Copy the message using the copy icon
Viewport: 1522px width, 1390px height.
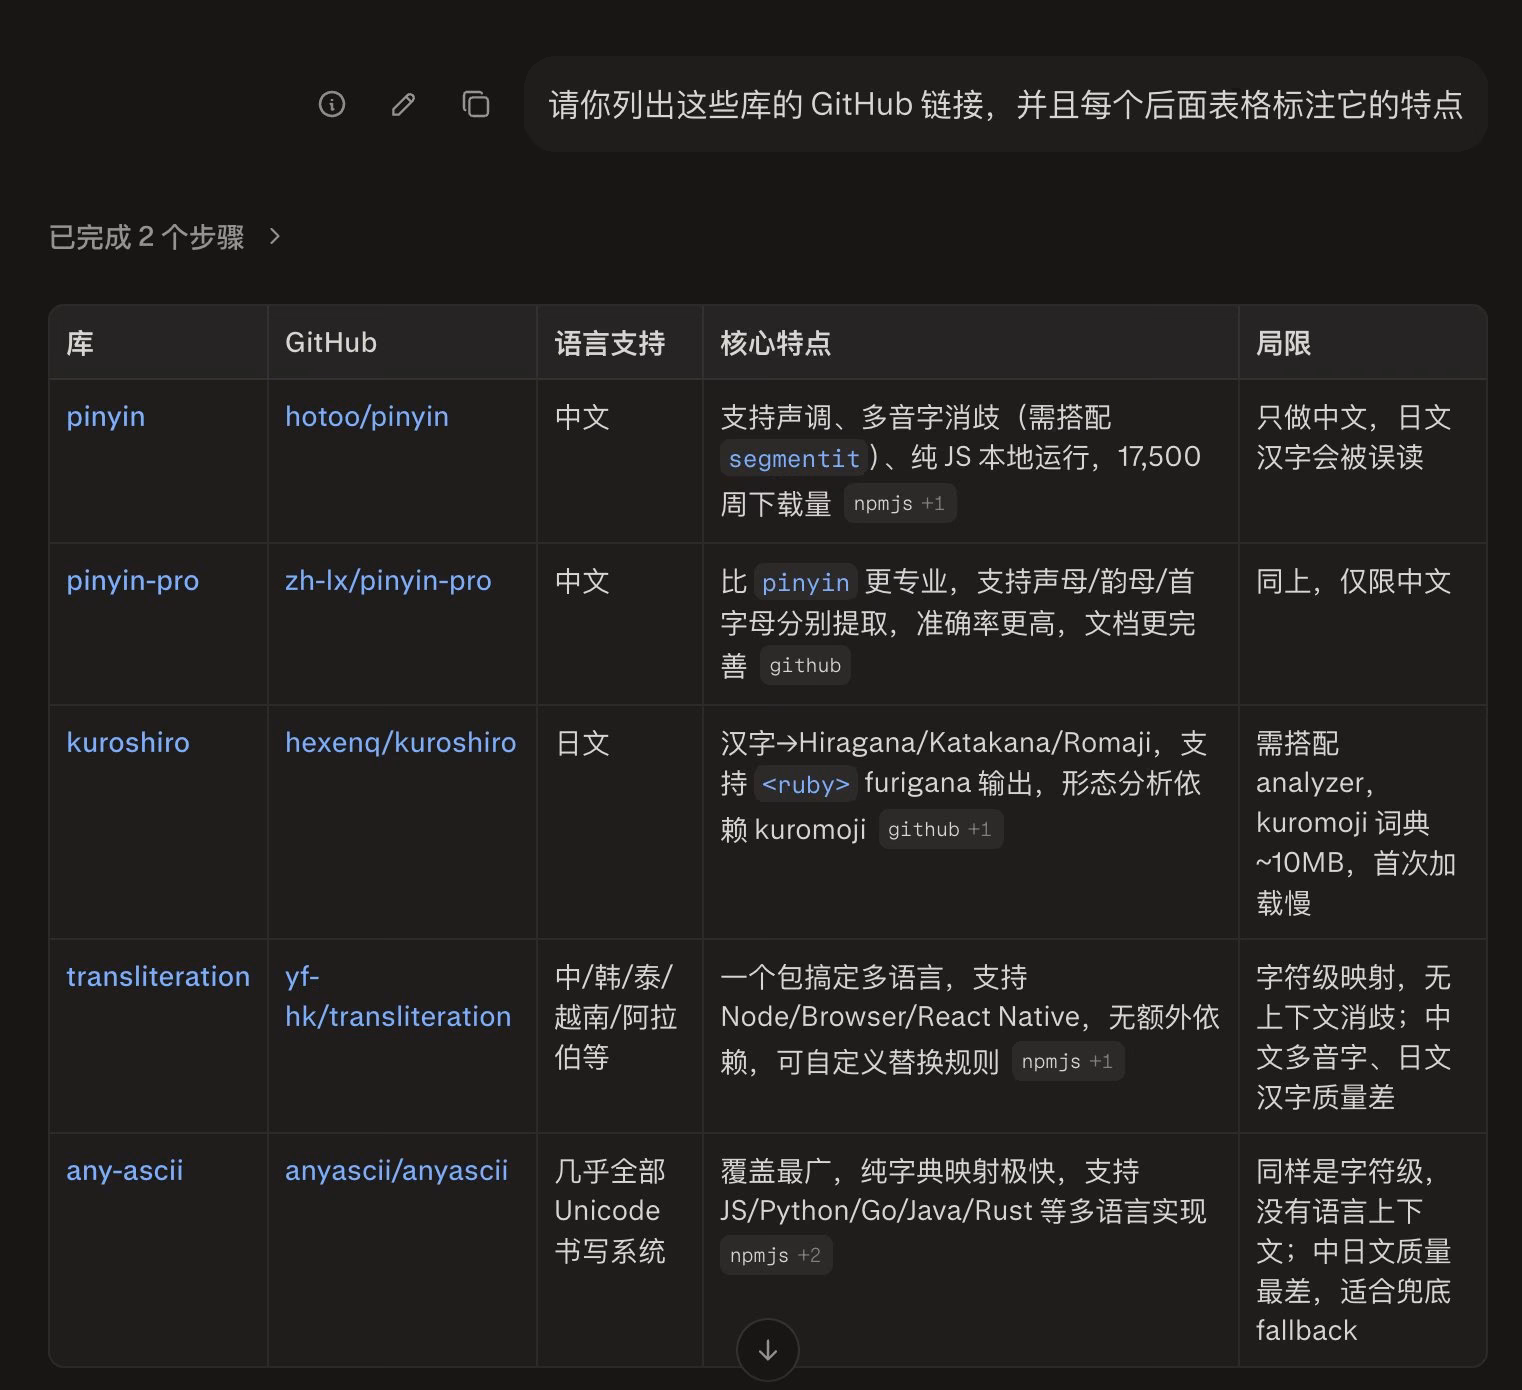pos(475,104)
